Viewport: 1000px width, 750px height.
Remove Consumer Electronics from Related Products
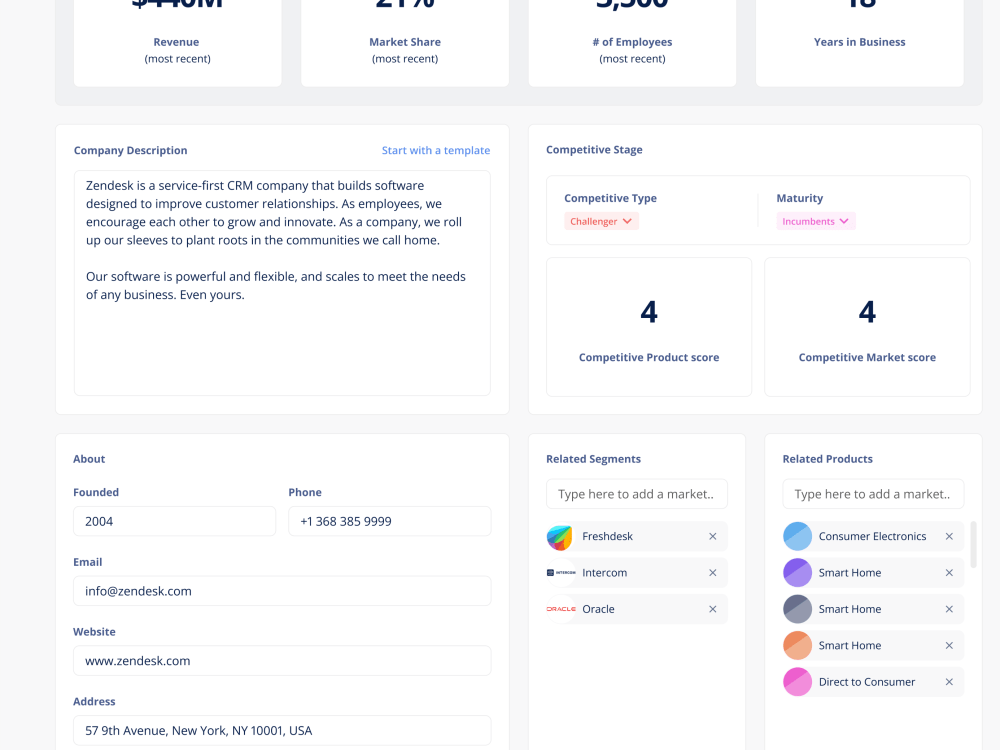(x=949, y=536)
